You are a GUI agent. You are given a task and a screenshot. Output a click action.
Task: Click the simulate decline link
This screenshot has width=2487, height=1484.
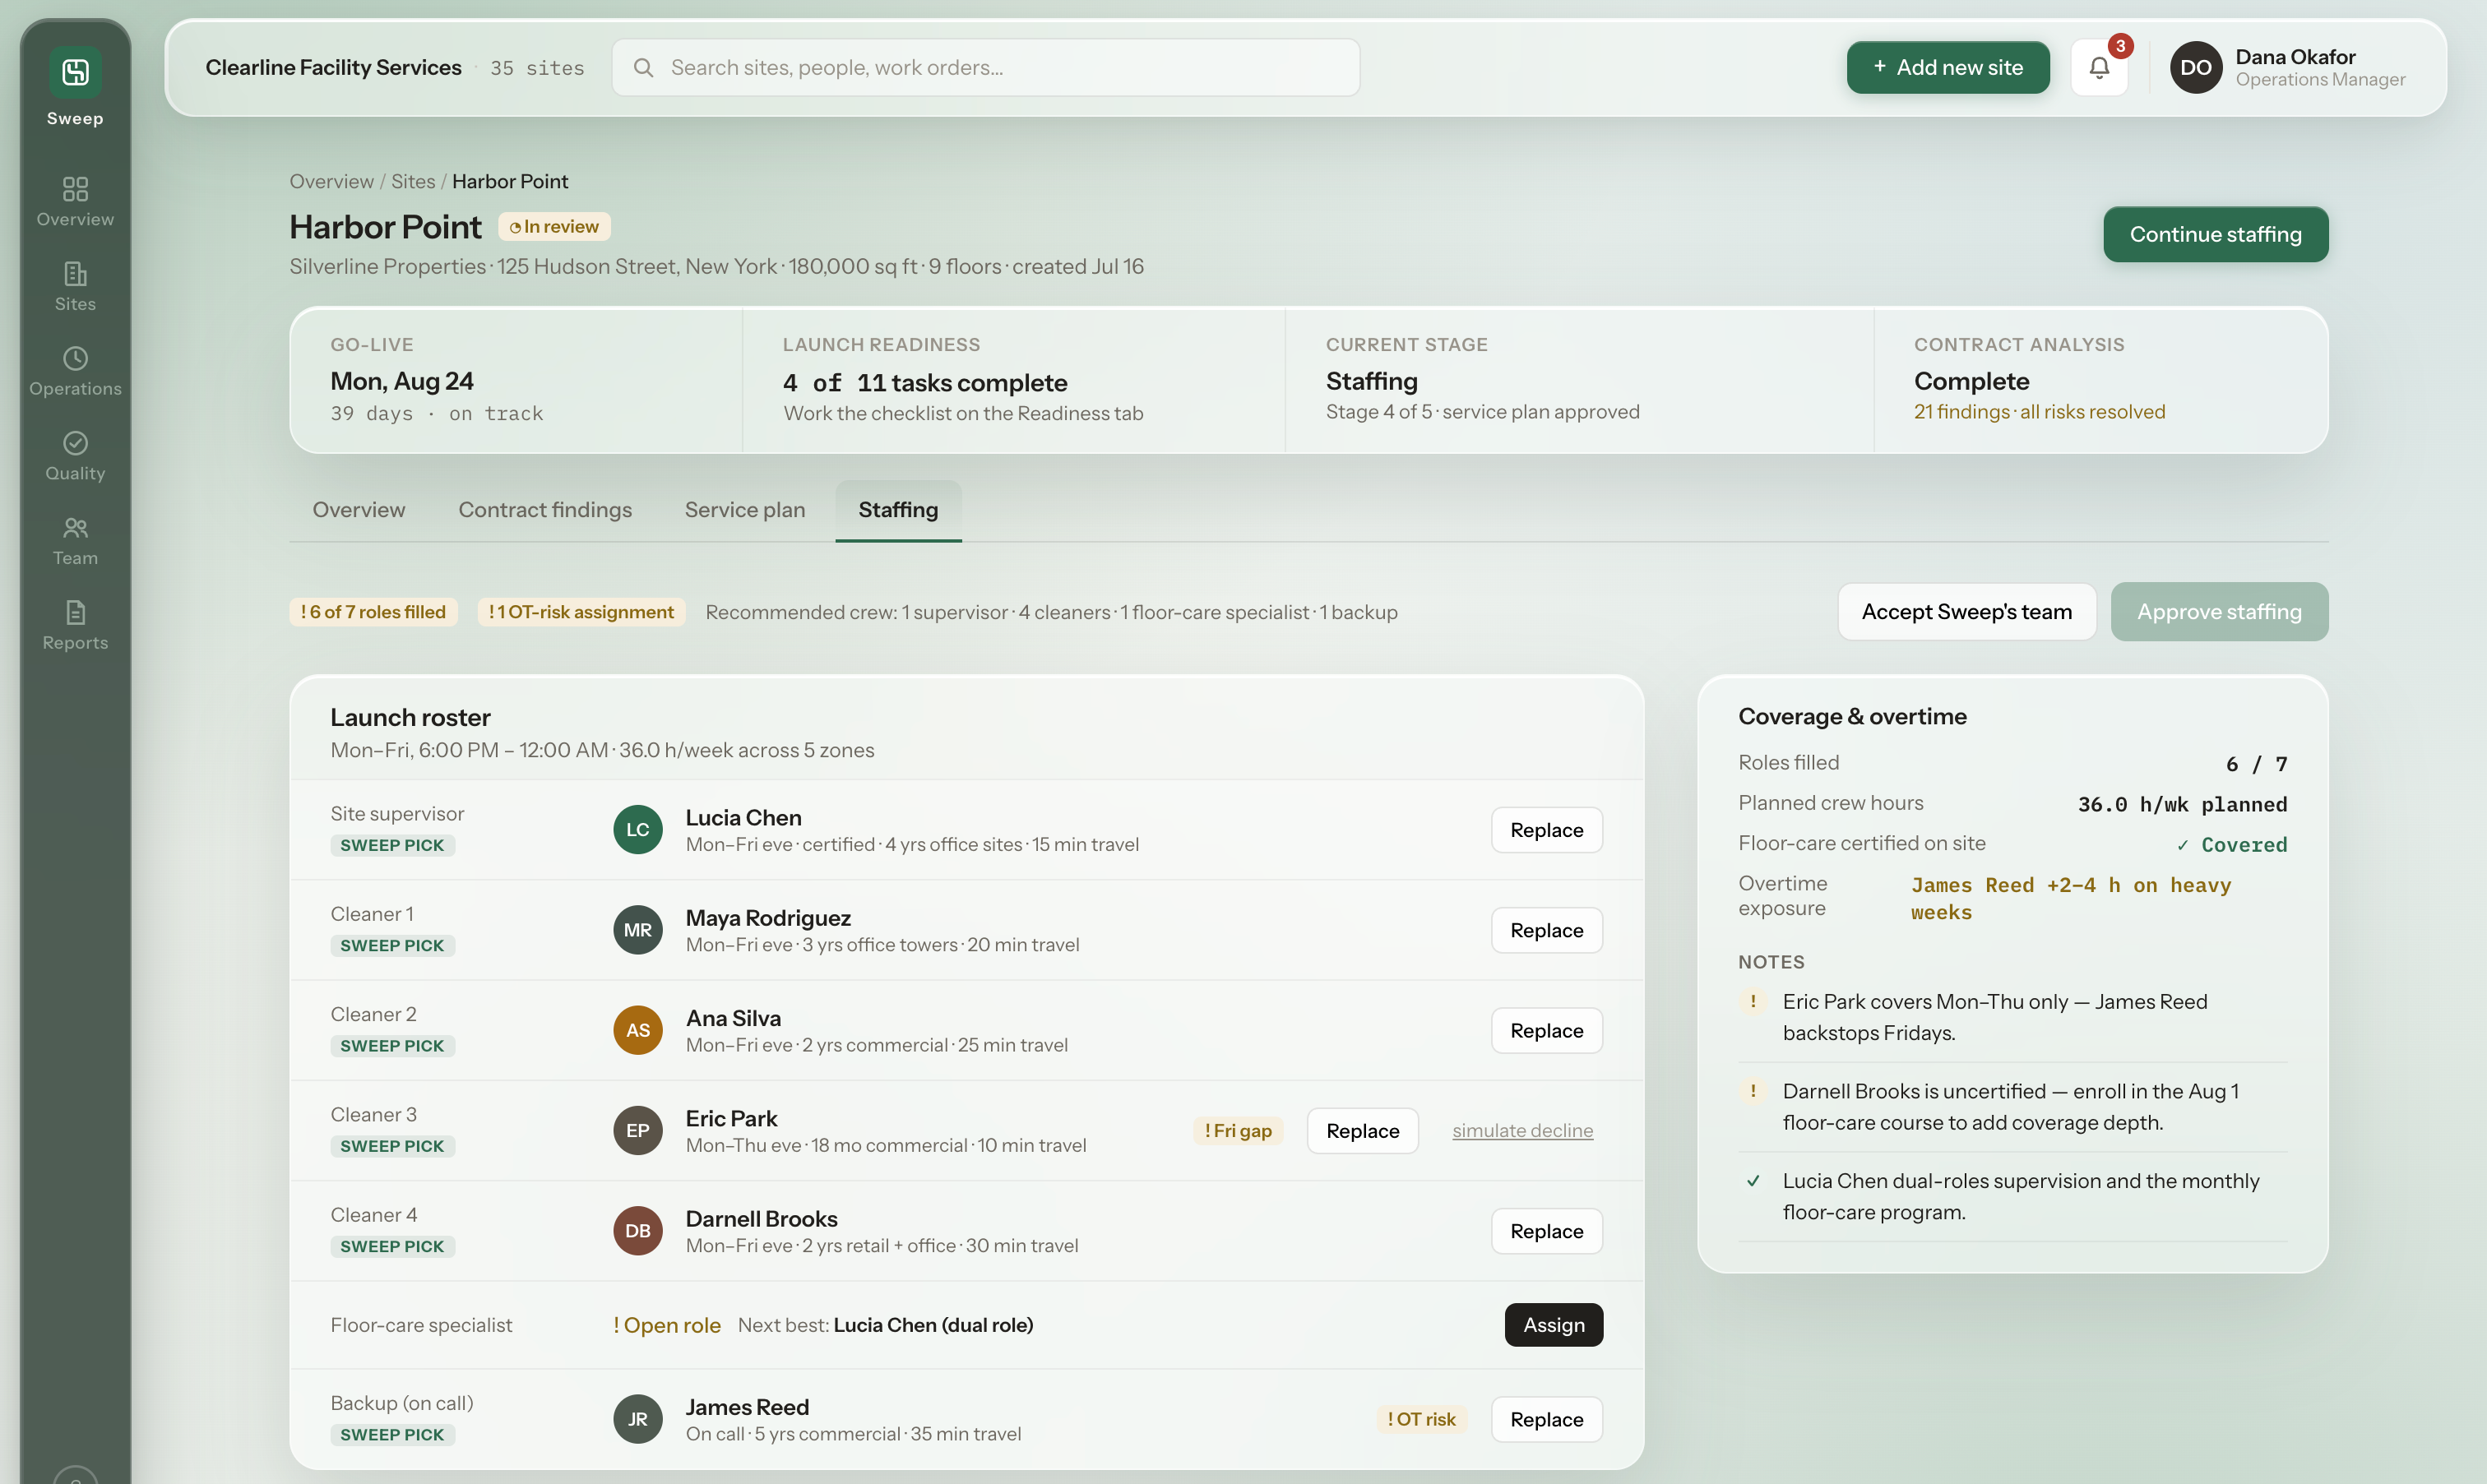pyautogui.click(x=1522, y=1130)
